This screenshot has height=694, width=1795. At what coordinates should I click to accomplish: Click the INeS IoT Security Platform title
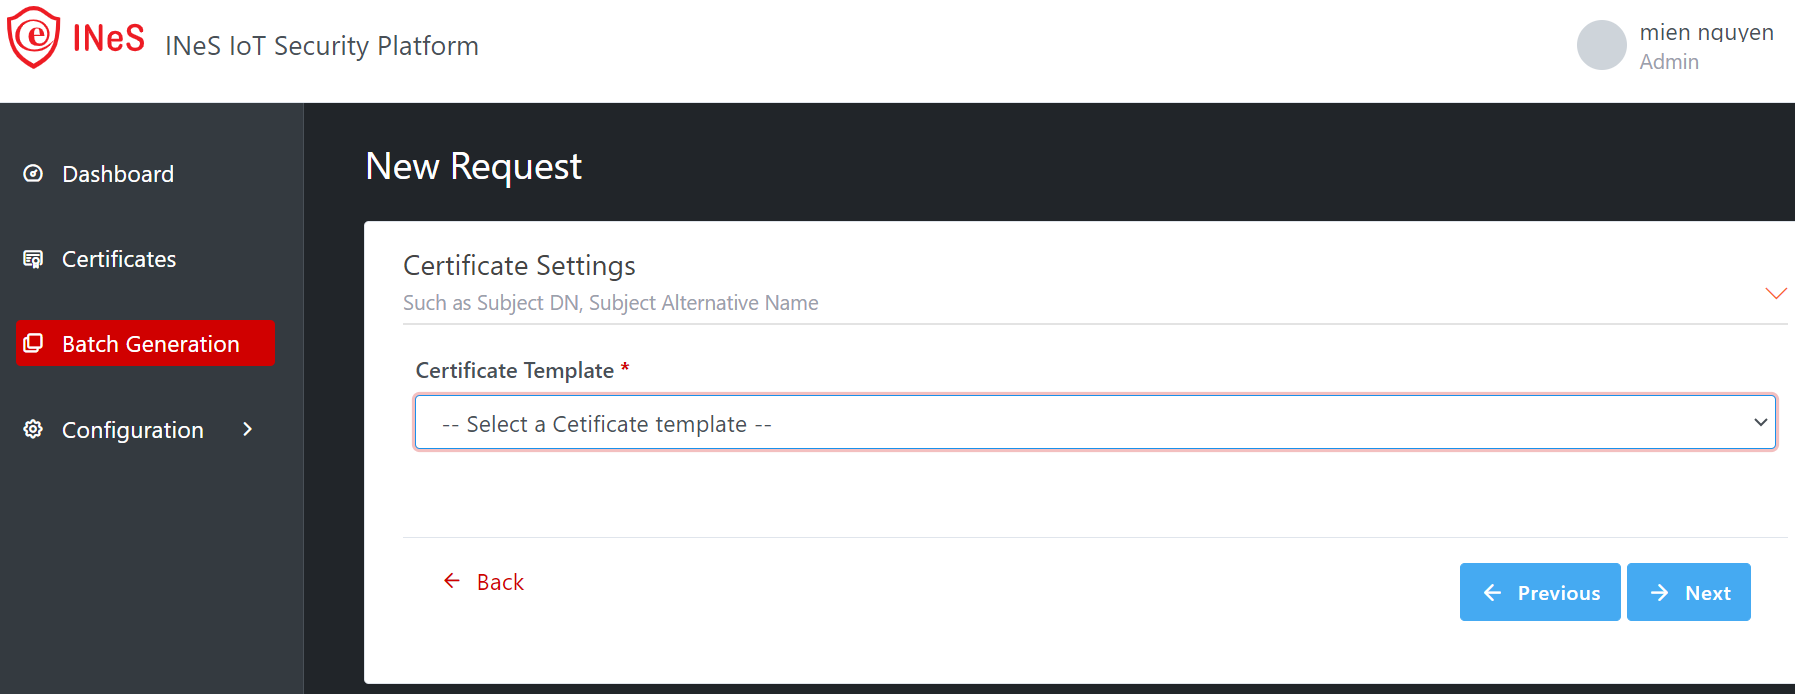(322, 46)
